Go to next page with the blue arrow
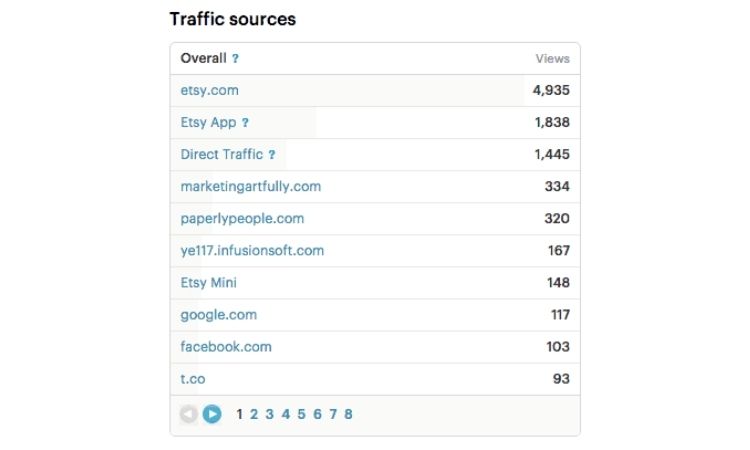The height and width of the screenshot is (450, 750). click(212, 414)
